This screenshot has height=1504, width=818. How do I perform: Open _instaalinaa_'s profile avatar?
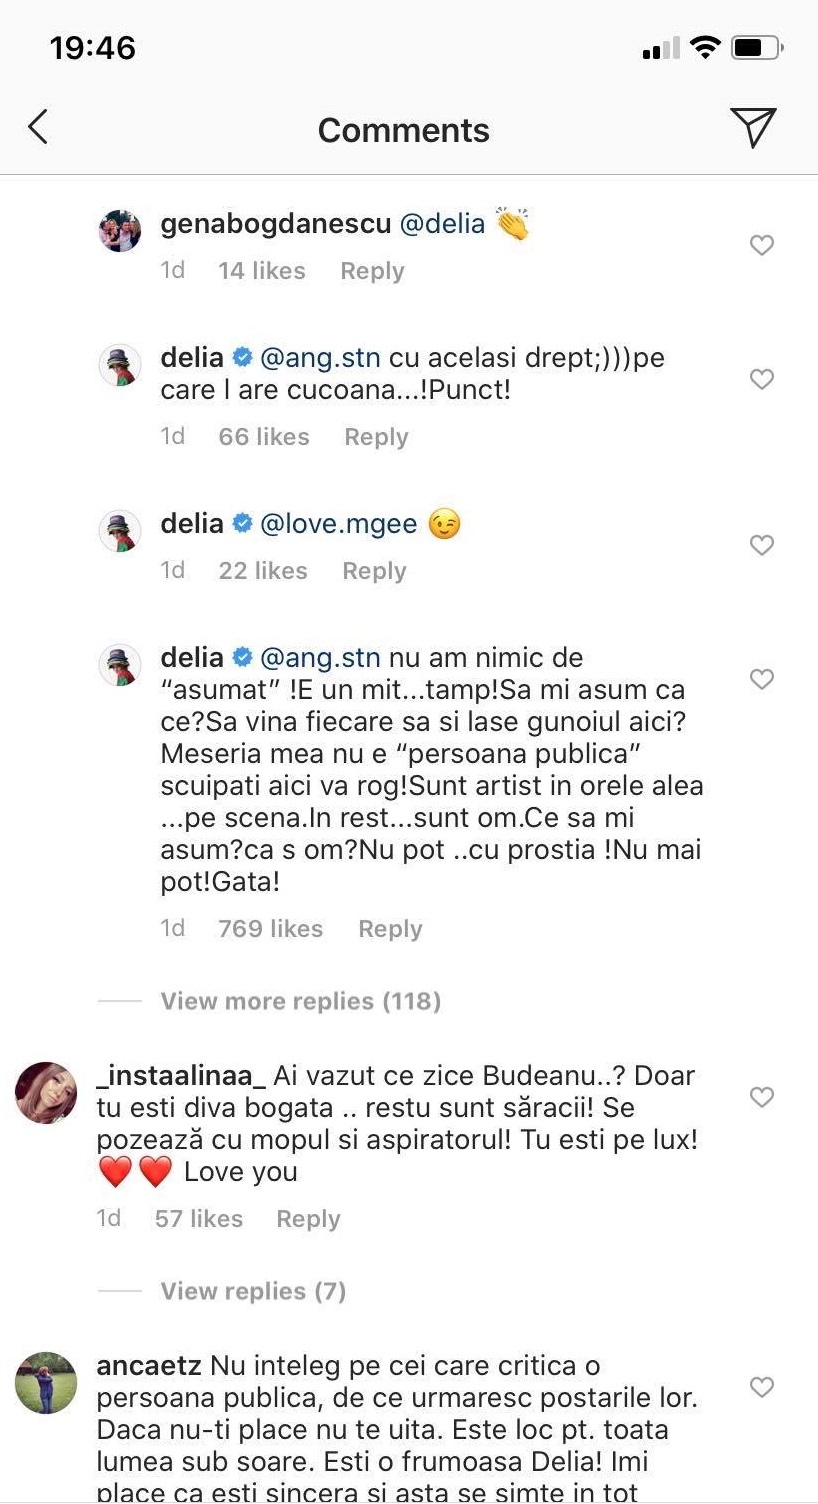coord(46,1093)
